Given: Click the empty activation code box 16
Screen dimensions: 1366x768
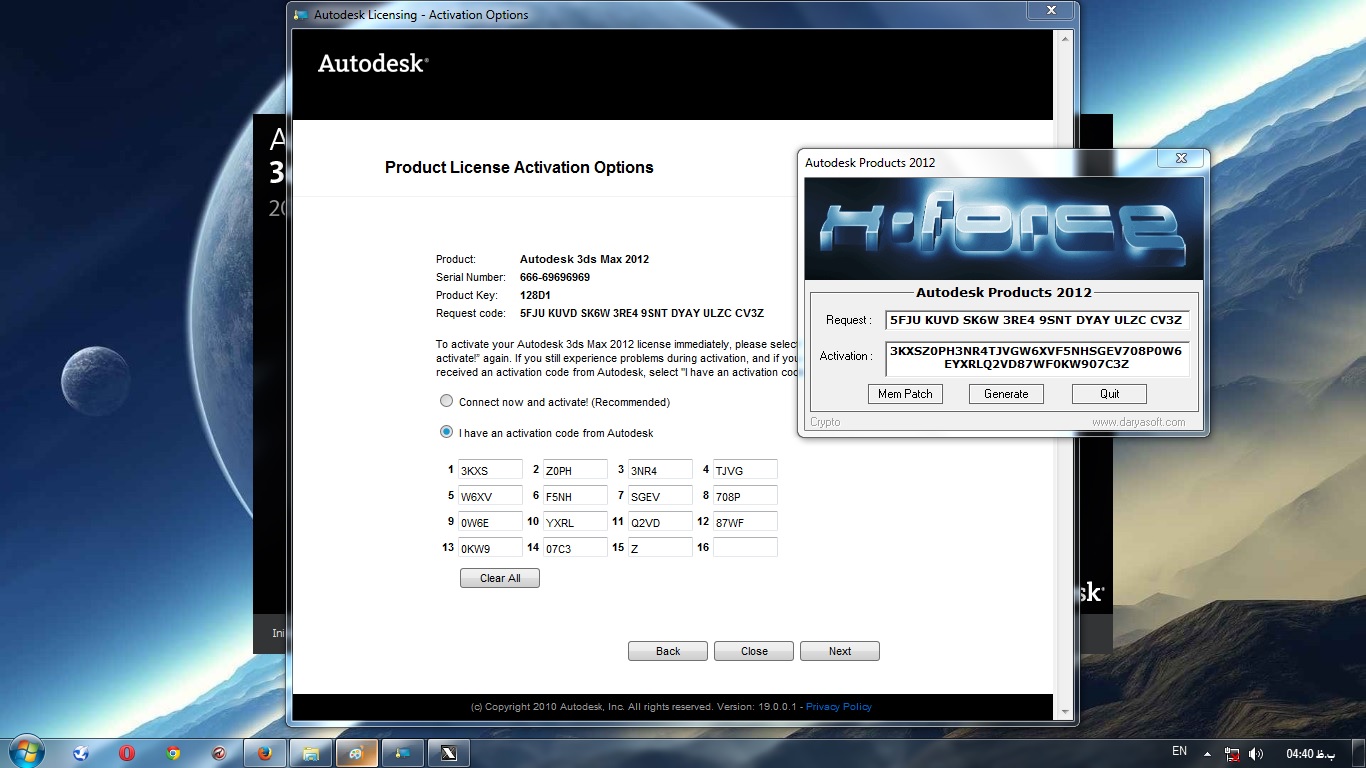Looking at the screenshot, I should 745,548.
